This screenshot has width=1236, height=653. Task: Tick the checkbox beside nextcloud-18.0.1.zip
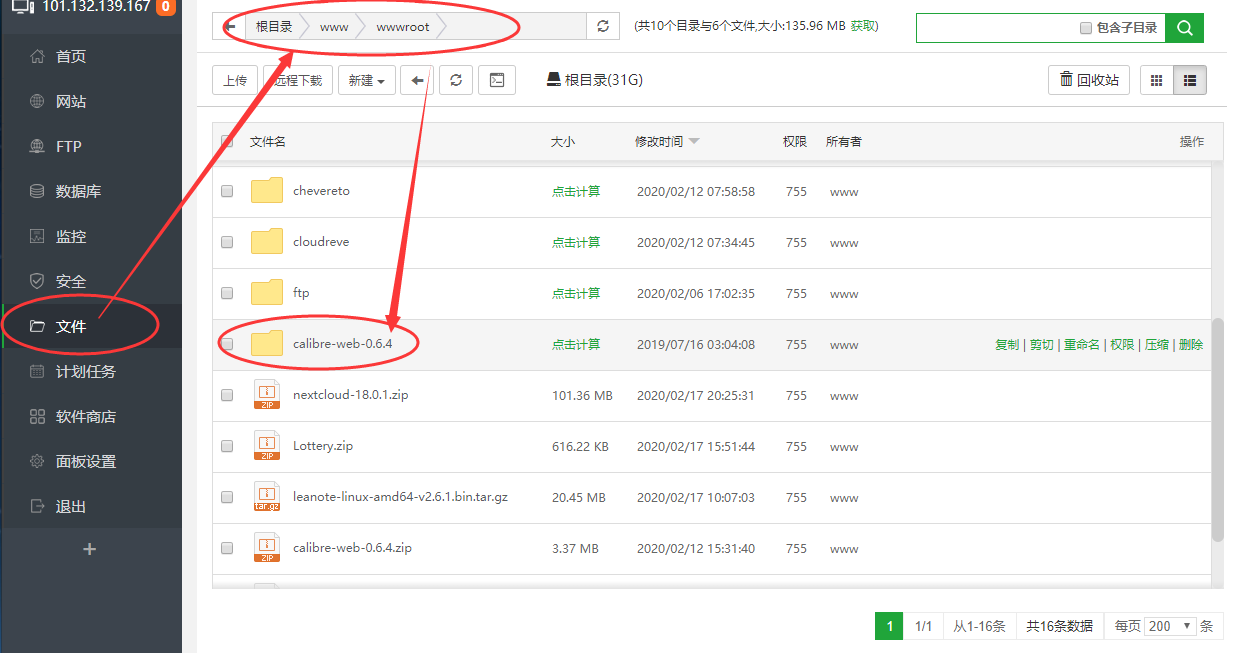tap(227, 395)
